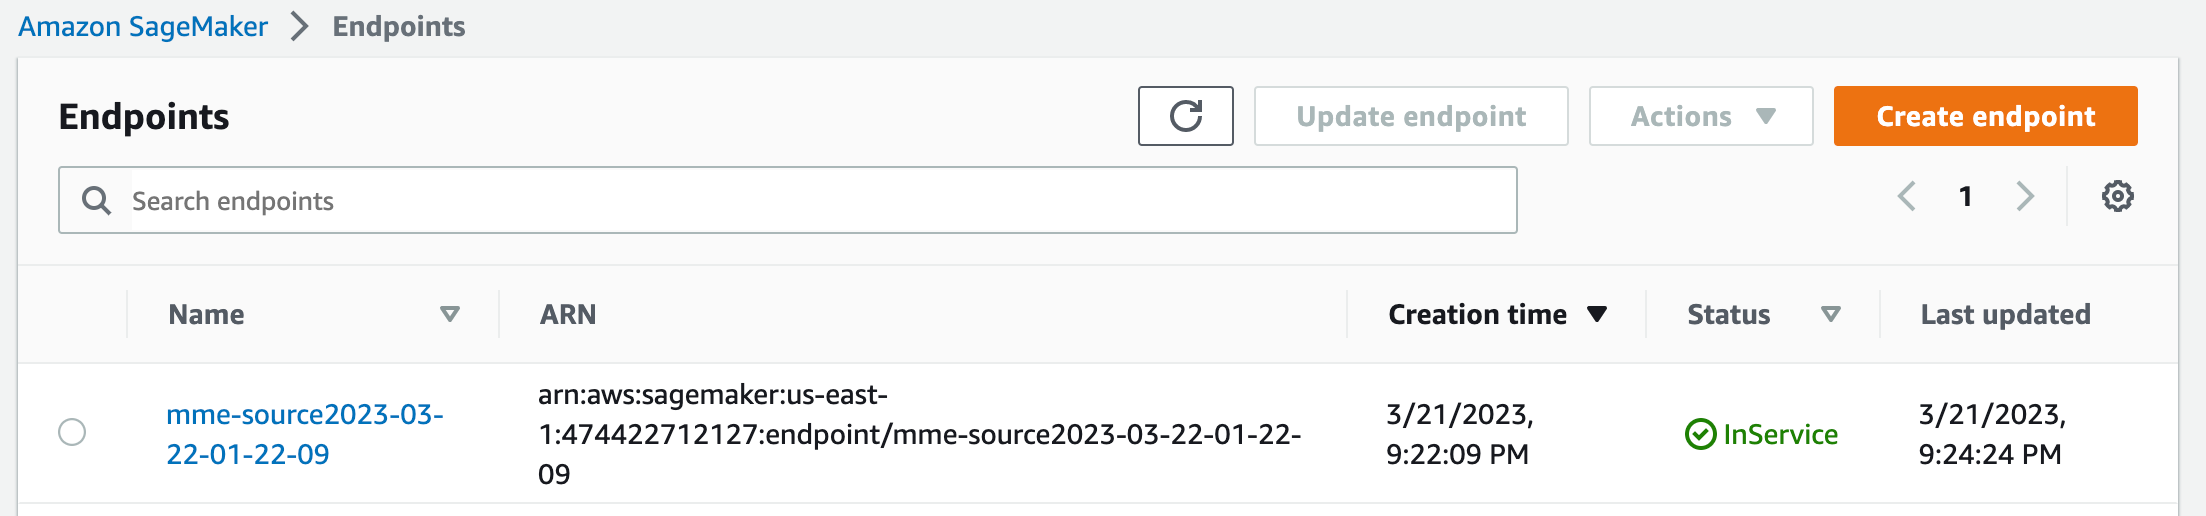The width and height of the screenshot is (2206, 516).
Task: Open the Actions dropdown menu
Action: (1701, 116)
